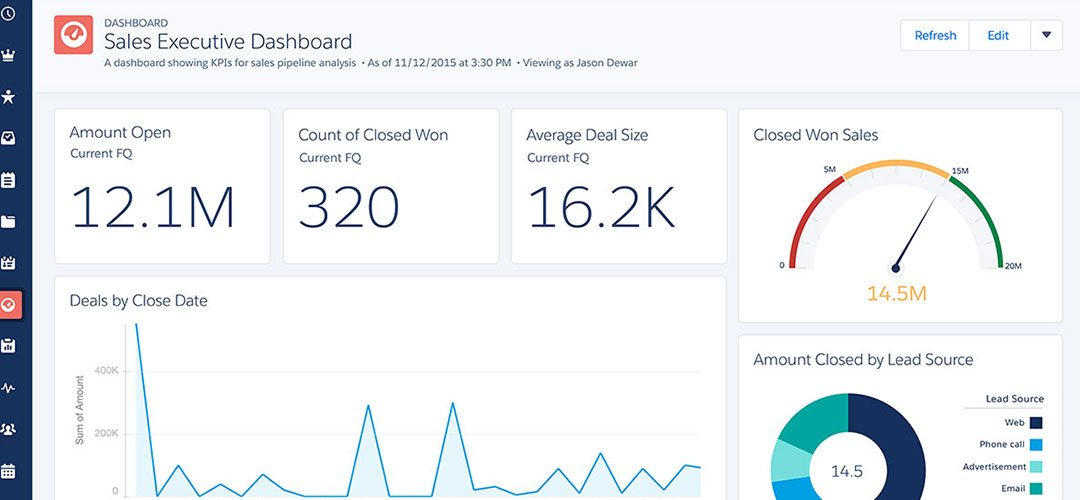Open the pulse activity icon in sidebar
1080x500 pixels.
(x=8, y=388)
